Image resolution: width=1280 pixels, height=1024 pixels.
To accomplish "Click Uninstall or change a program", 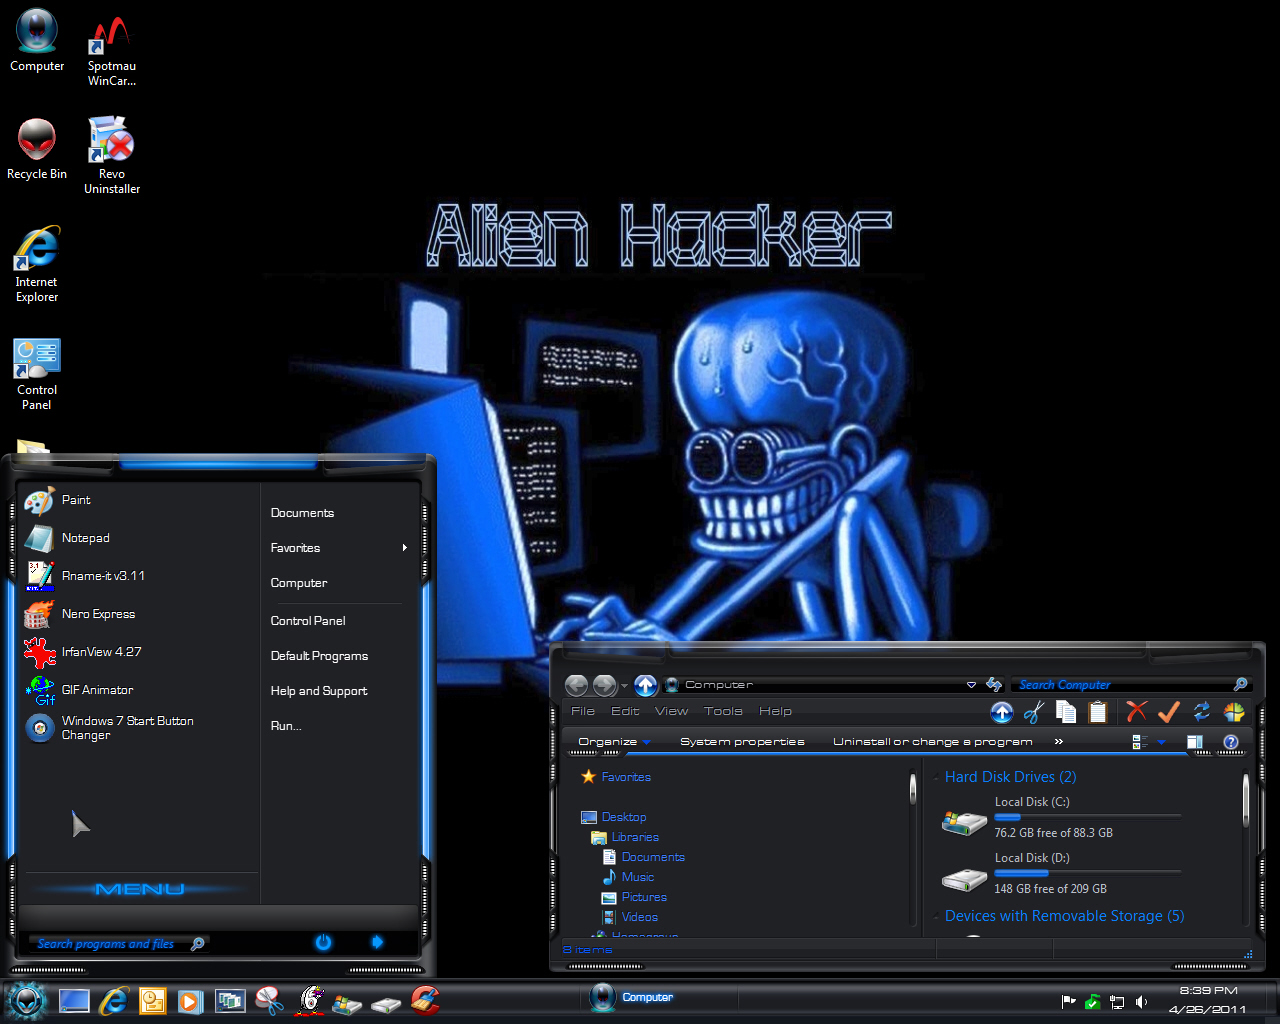I will 932,742.
